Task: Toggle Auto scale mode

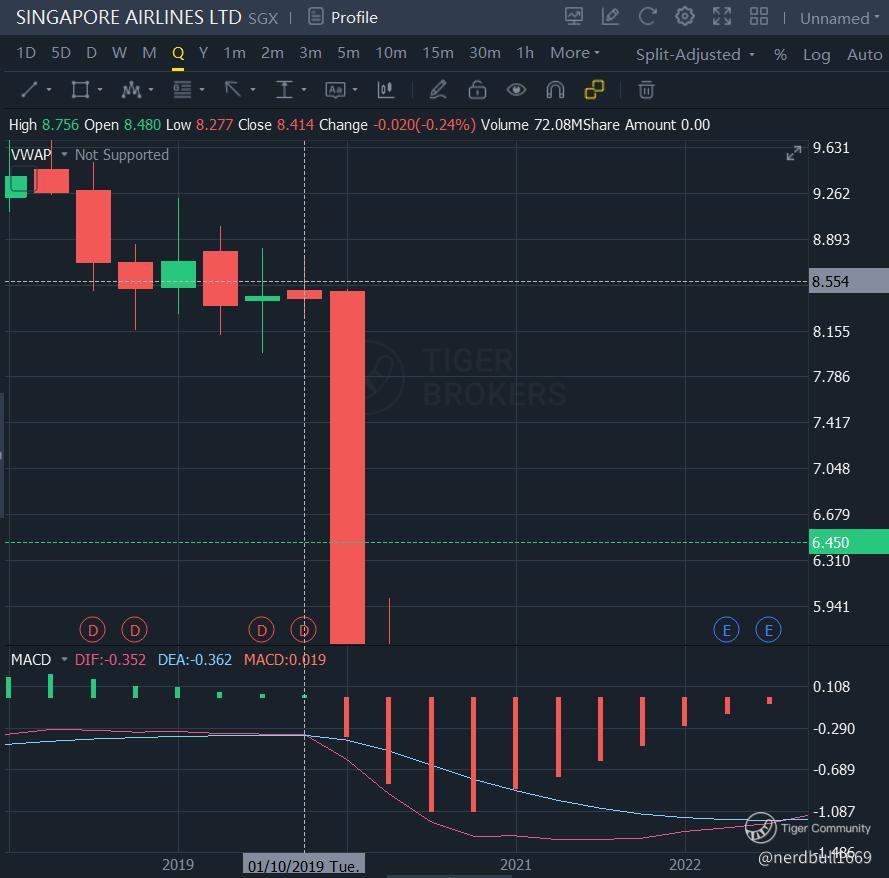Action: pos(864,54)
